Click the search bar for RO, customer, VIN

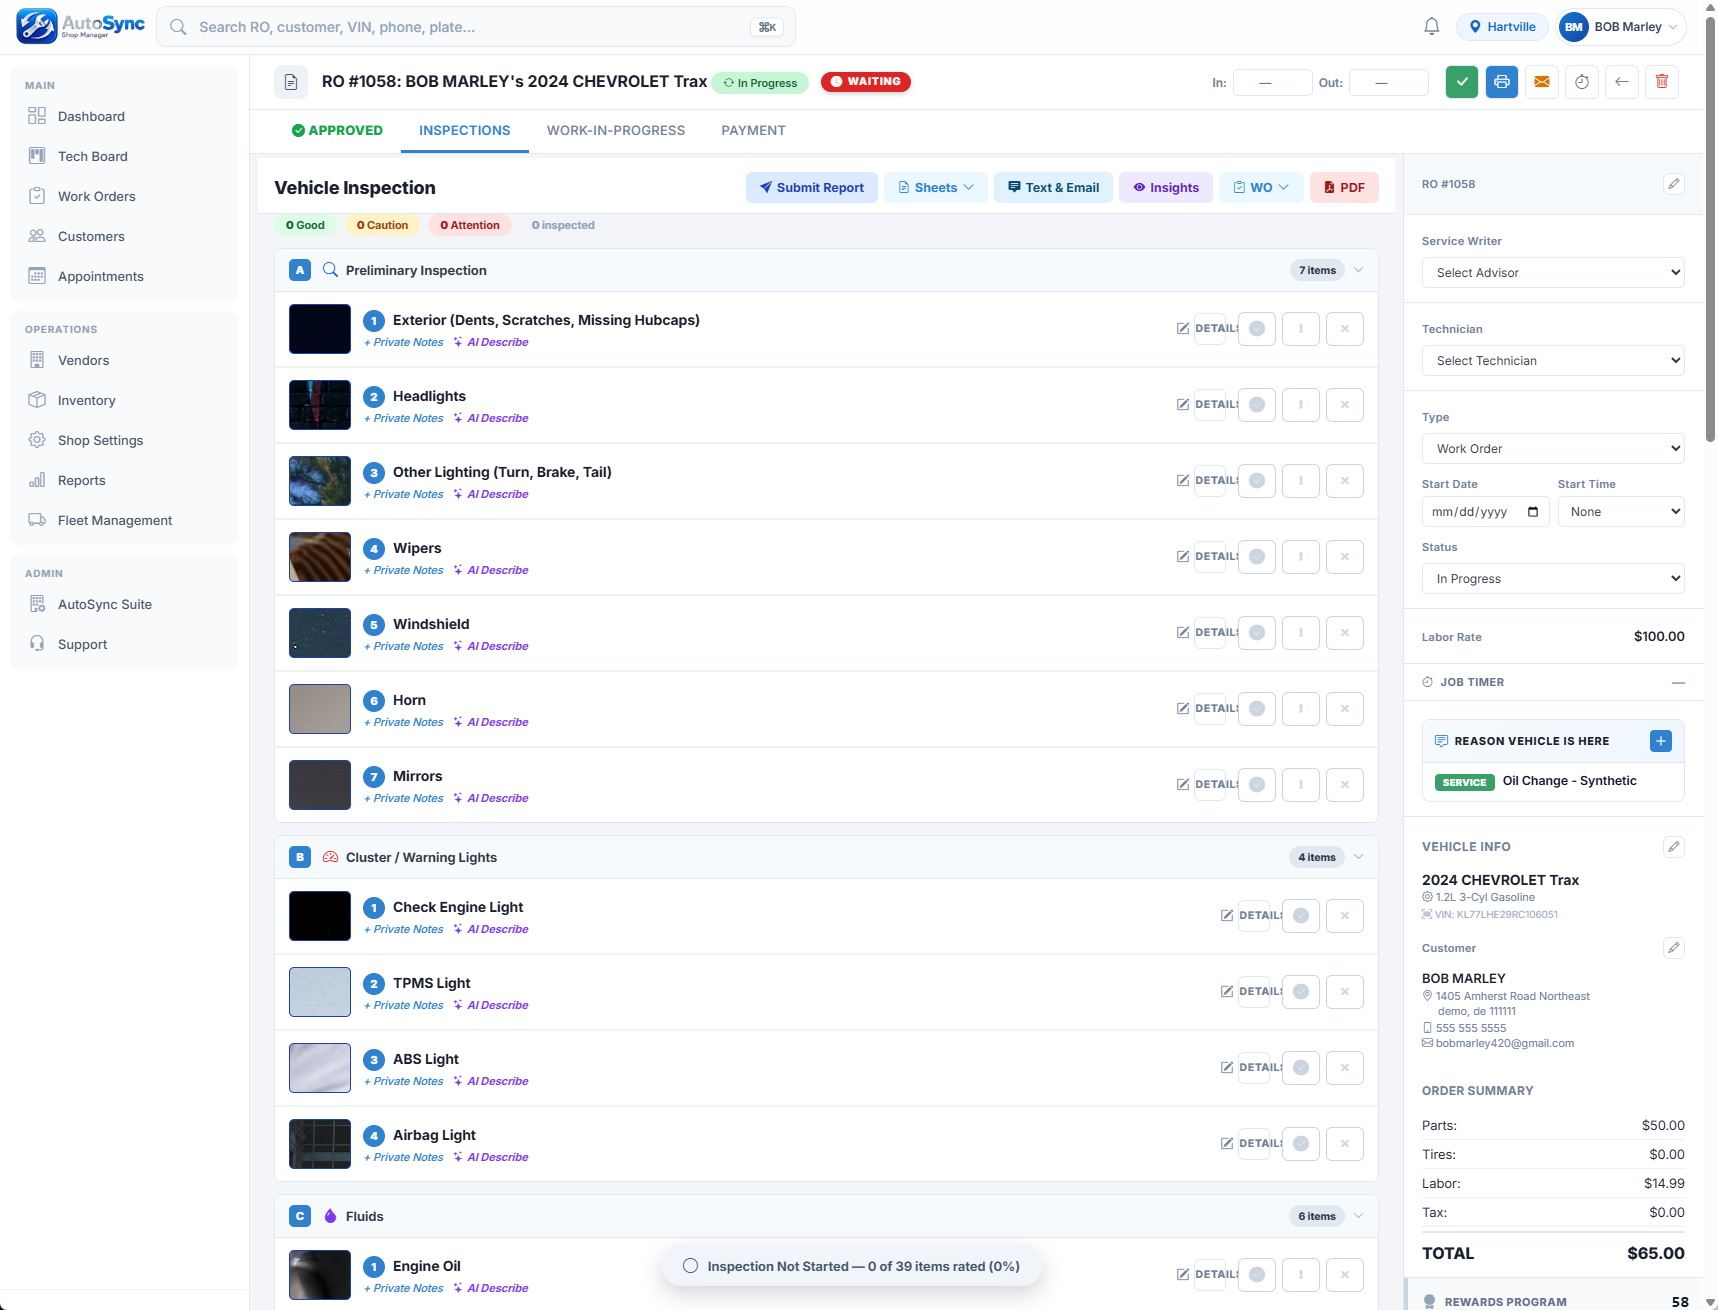click(476, 27)
